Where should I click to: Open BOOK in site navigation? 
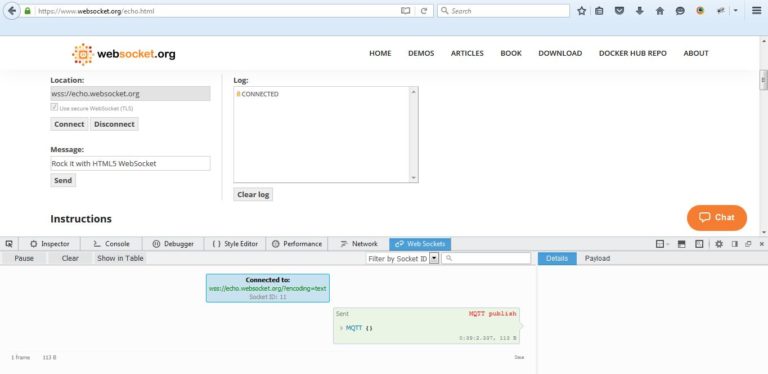pos(511,53)
